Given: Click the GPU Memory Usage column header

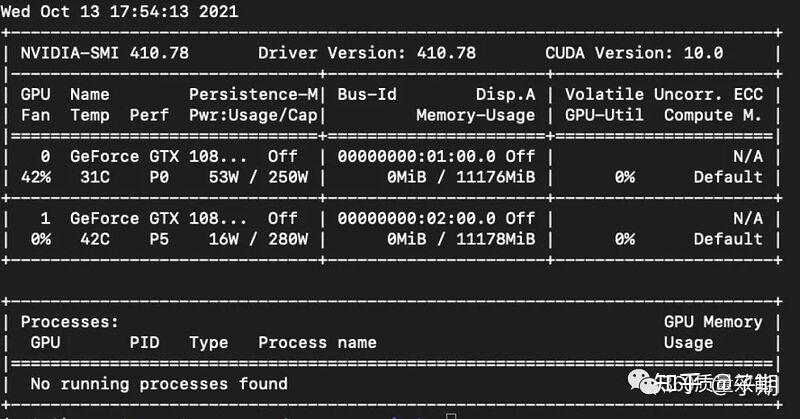Looking at the screenshot, I should click(713, 332).
